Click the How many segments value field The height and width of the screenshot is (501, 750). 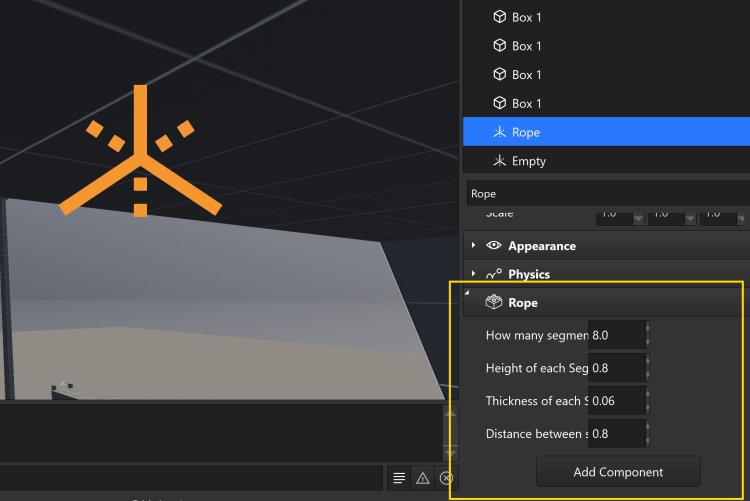click(615, 336)
